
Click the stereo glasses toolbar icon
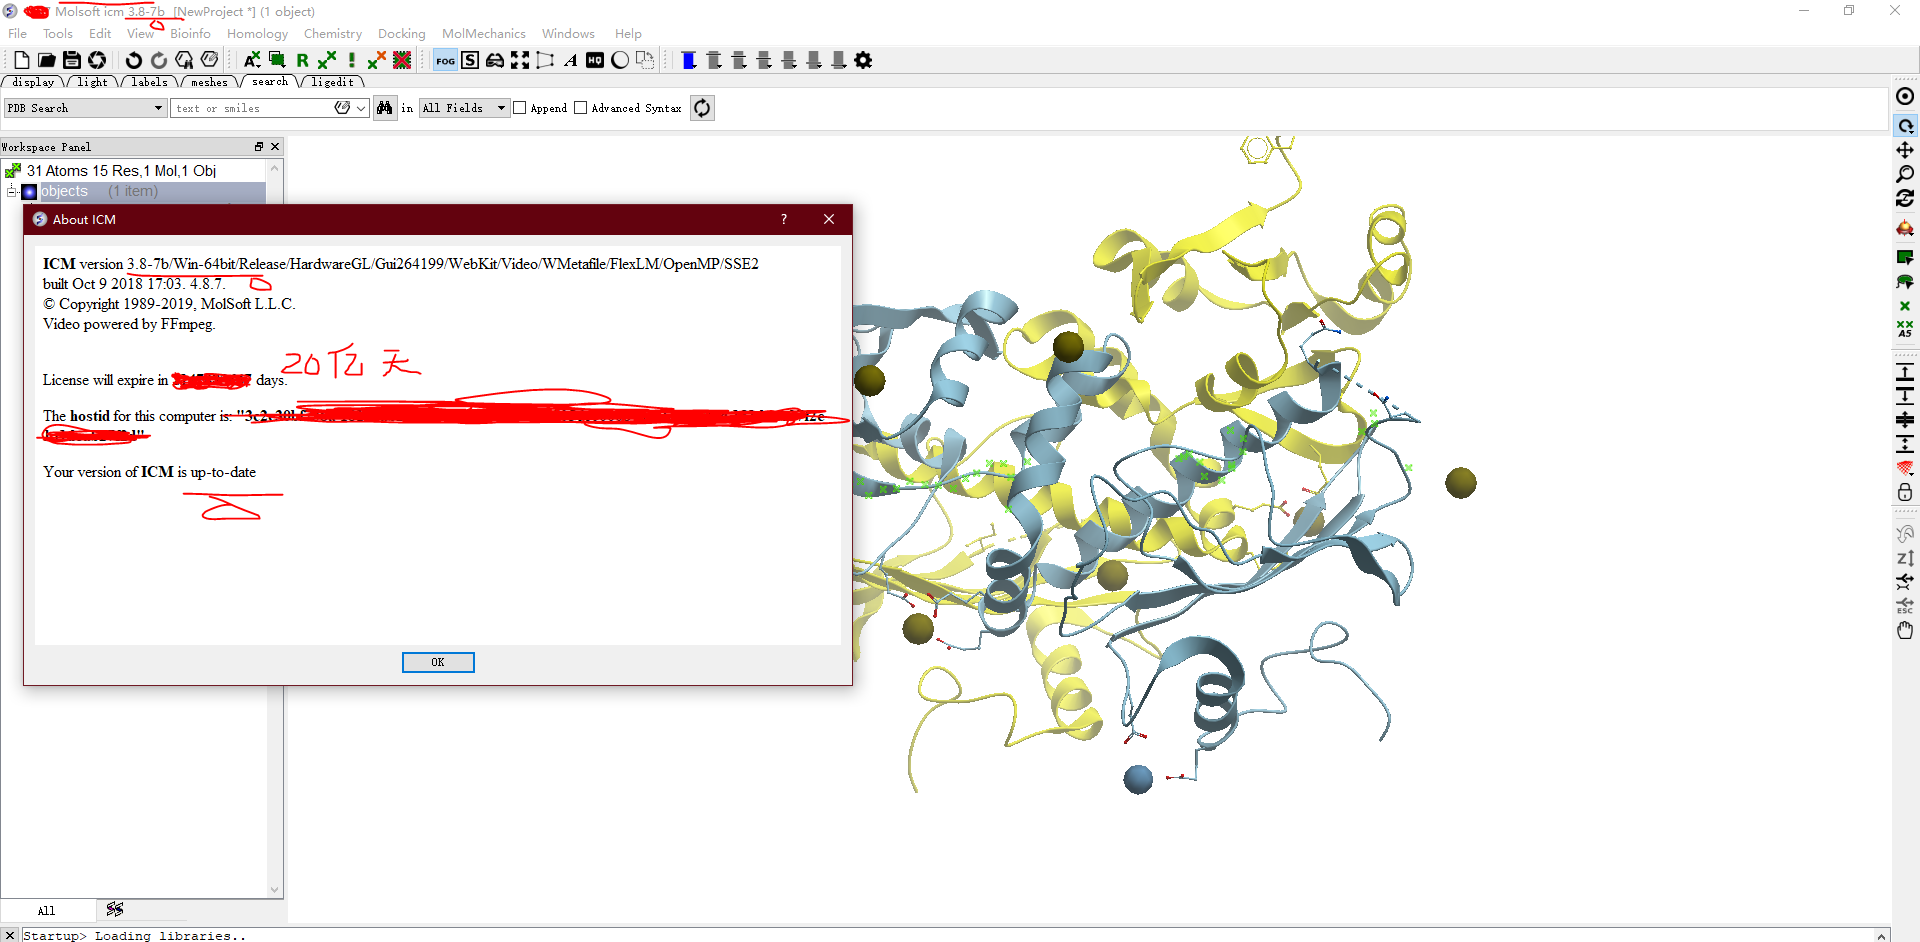click(x=495, y=60)
